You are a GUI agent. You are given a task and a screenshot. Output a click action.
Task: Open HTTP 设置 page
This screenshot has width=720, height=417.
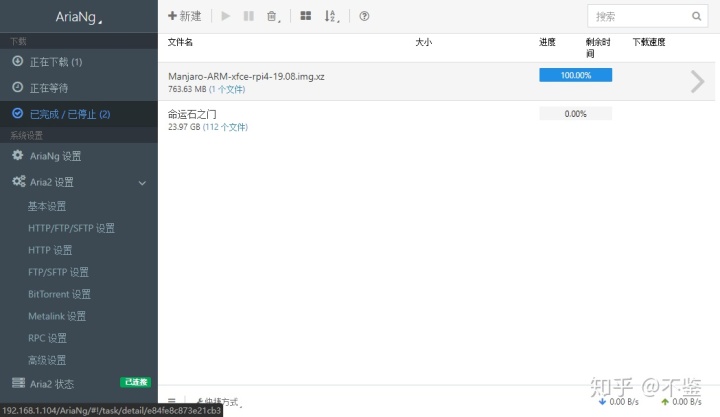50,250
